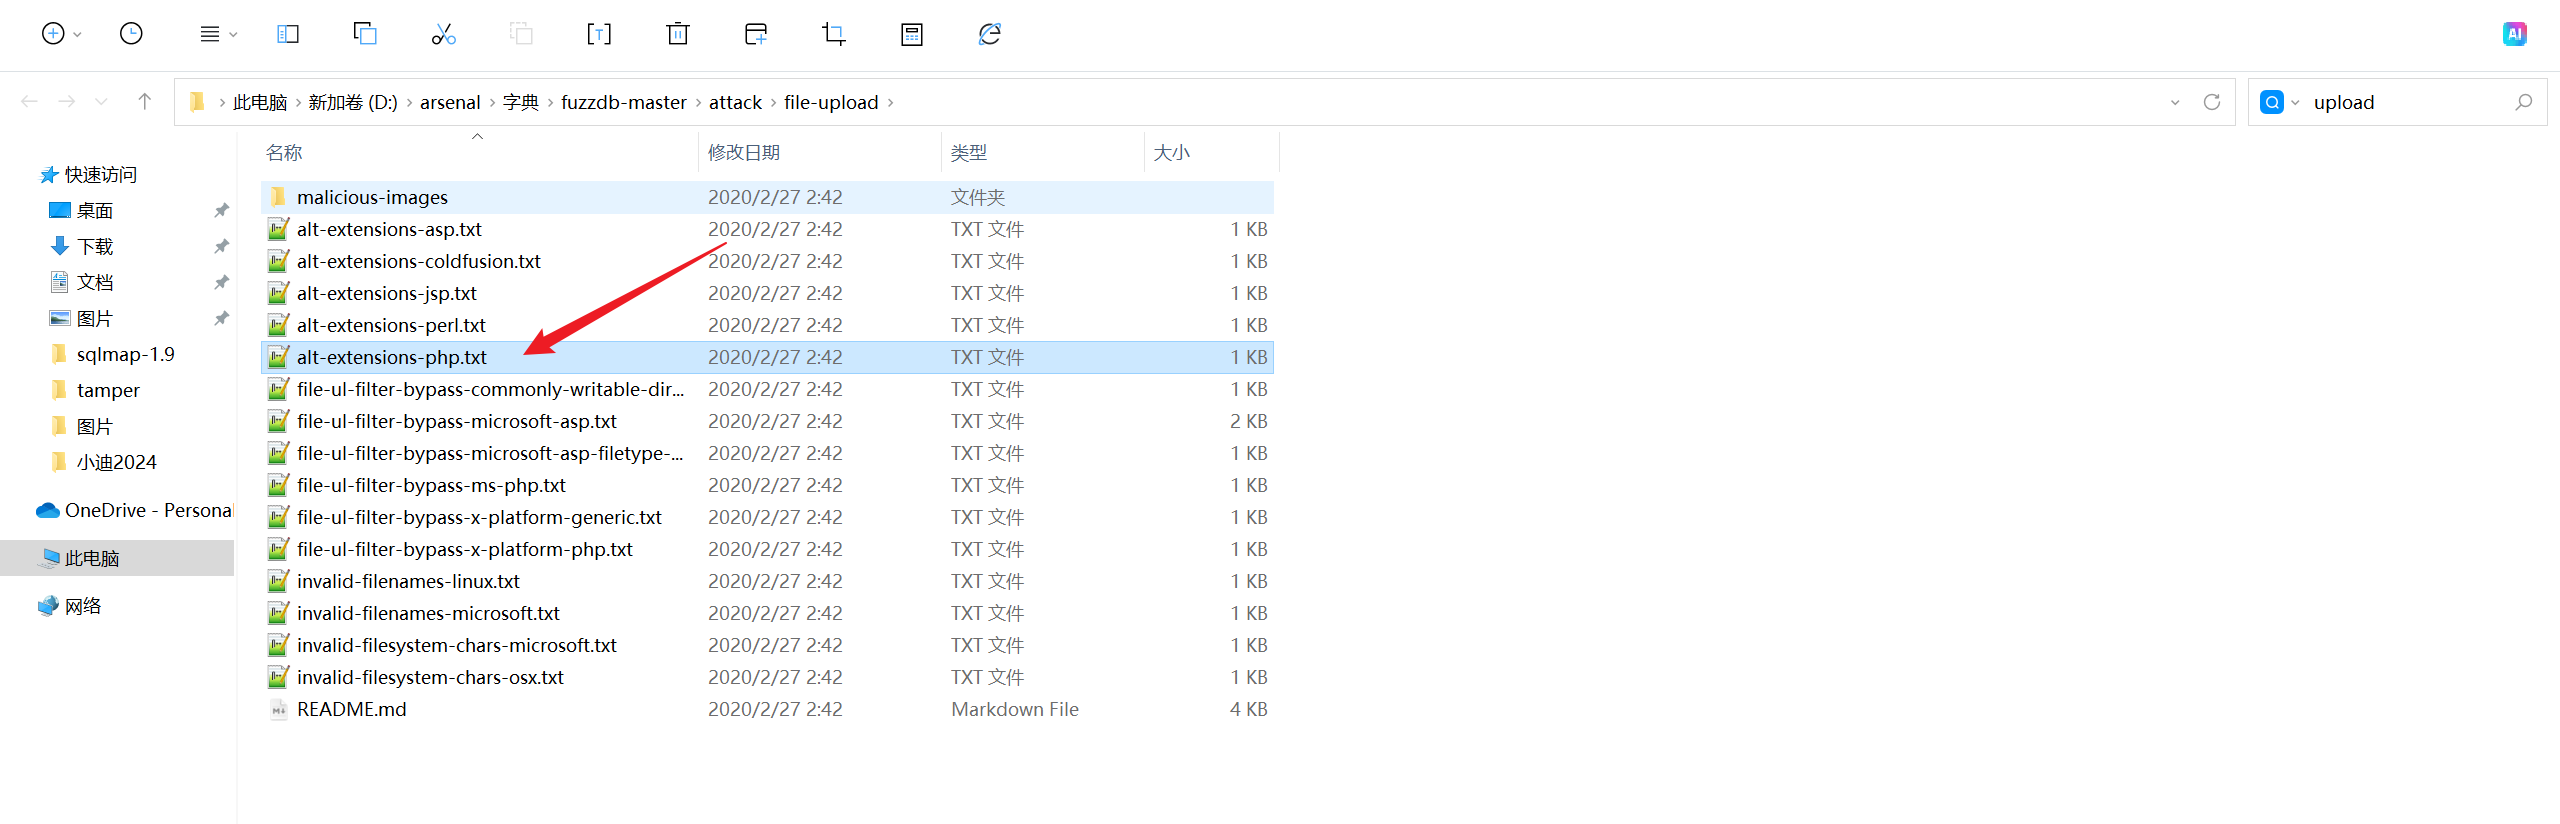Open 下载 in quick access
The image size is (2560, 824).
coord(94,246)
